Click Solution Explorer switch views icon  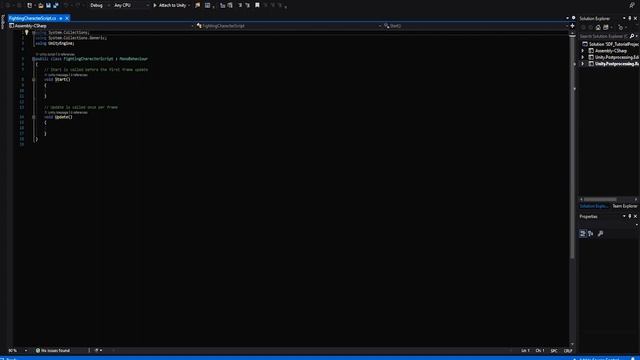tap(606, 27)
